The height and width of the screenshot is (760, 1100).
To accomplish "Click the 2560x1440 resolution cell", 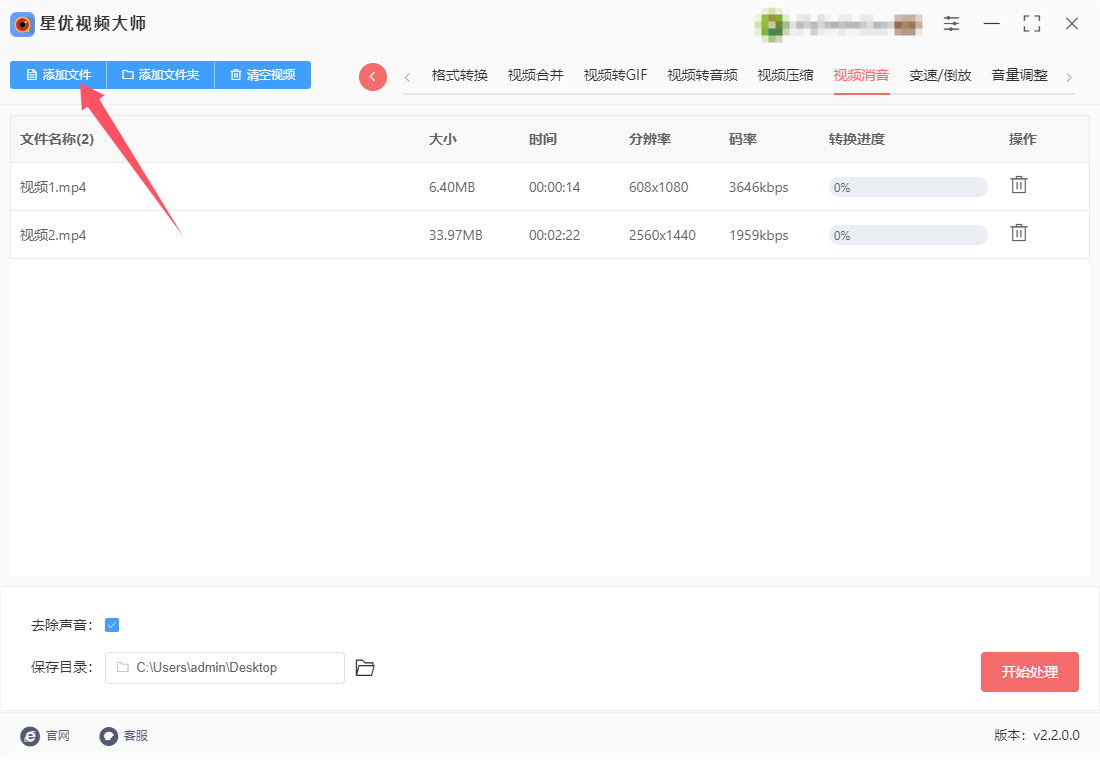I will (x=662, y=235).
